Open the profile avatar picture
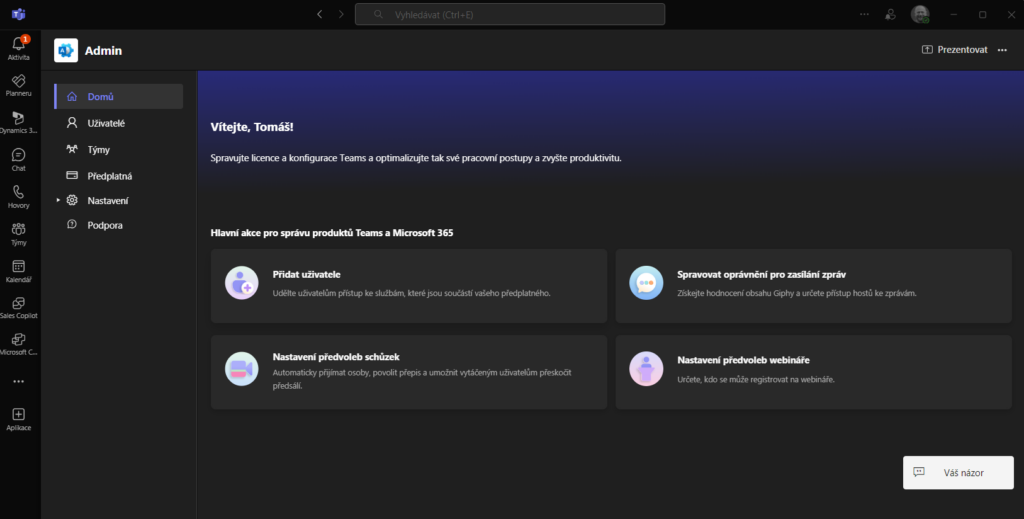Image resolution: width=1024 pixels, height=519 pixels. (920, 14)
